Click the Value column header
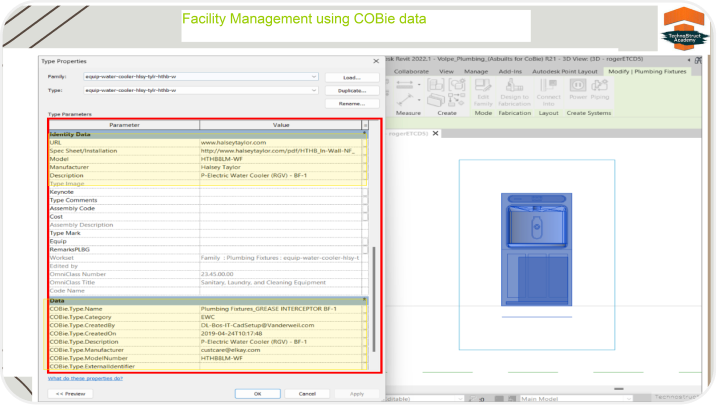The width and height of the screenshot is (717, 405). (281, 125)
